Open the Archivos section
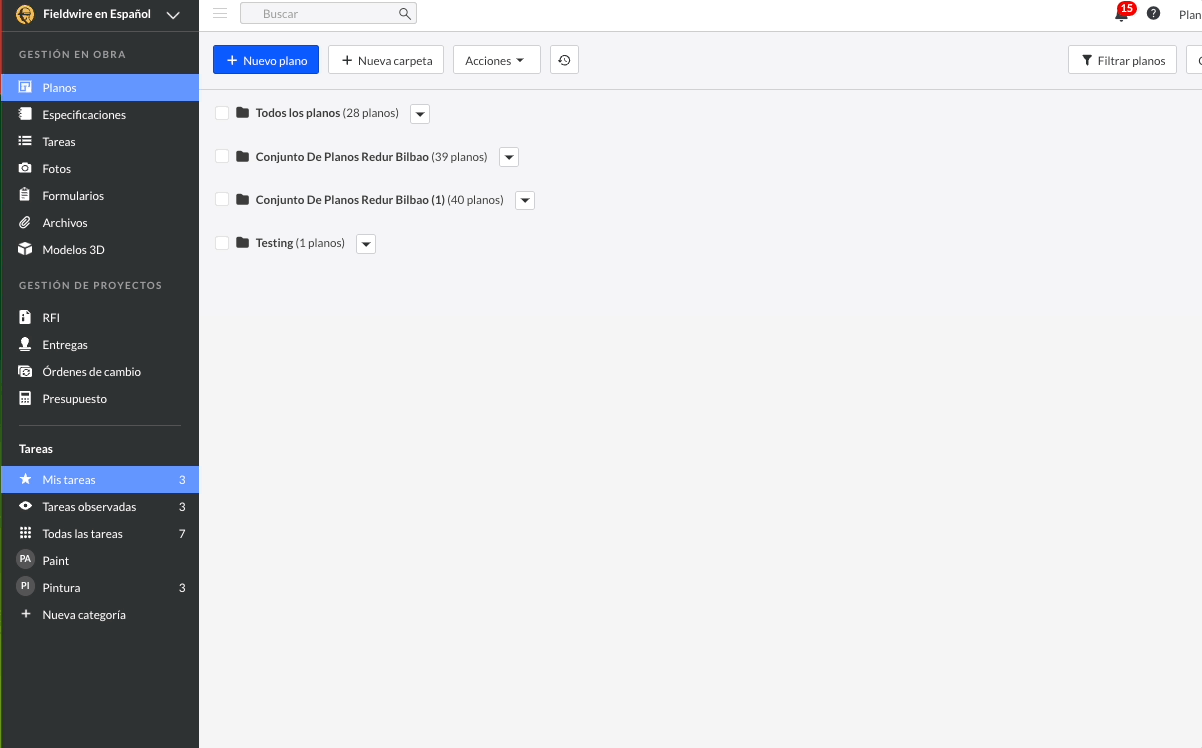This screenshot has width=1202, height=748. [100, 222]
